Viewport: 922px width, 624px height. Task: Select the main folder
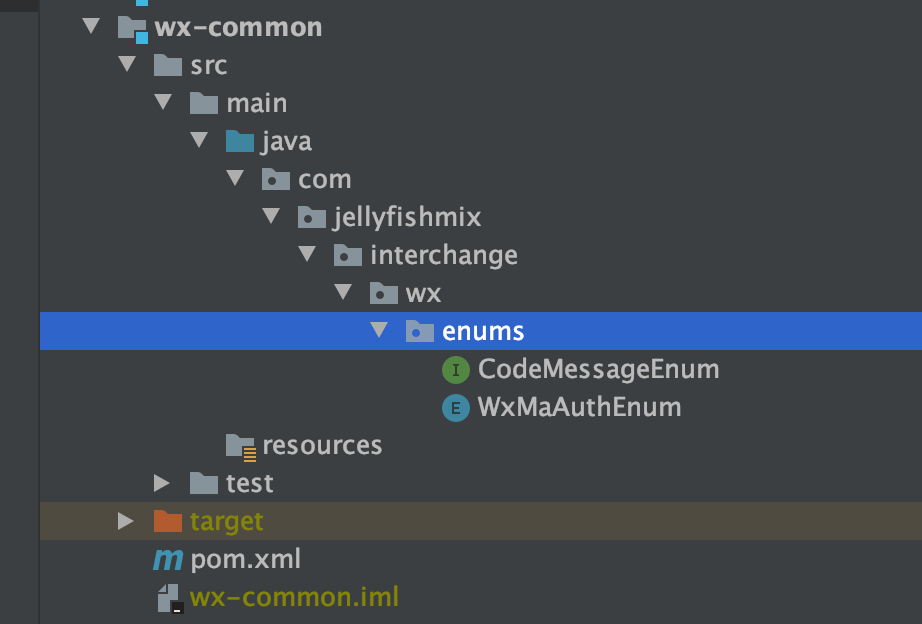click(x=256, y=103)
